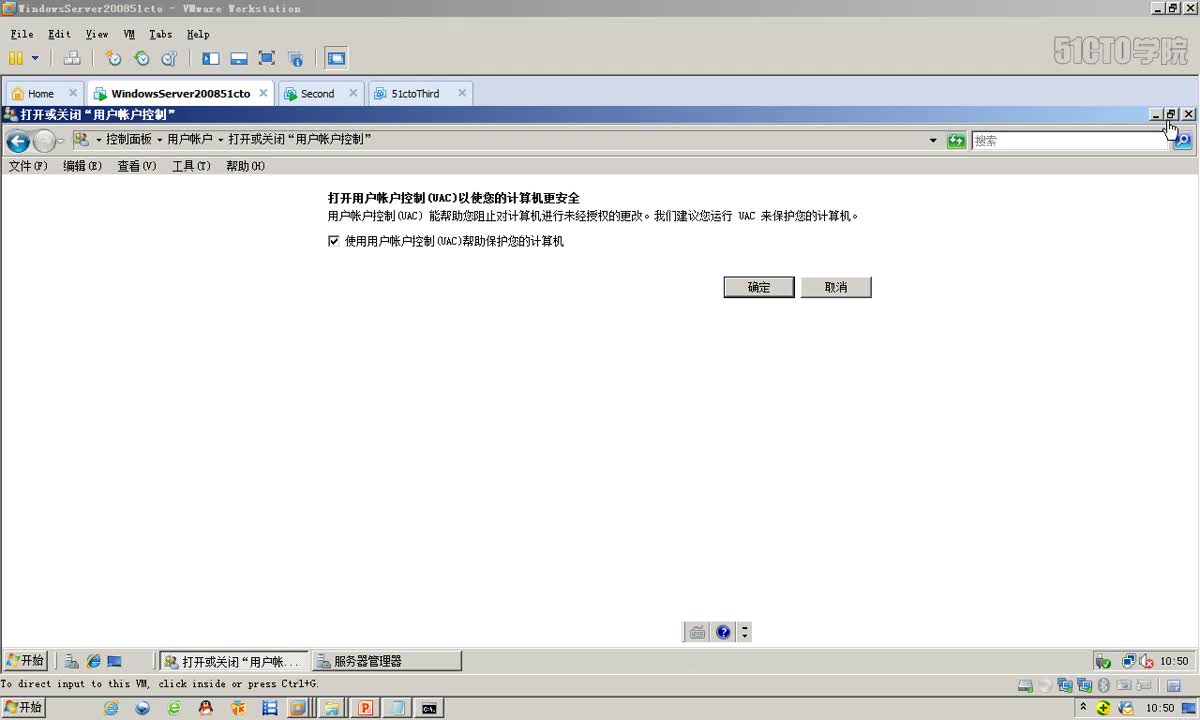The image size is (1200, 720).
Task: Open command prompt icon in host taskbar
Action: coord(429,708)
